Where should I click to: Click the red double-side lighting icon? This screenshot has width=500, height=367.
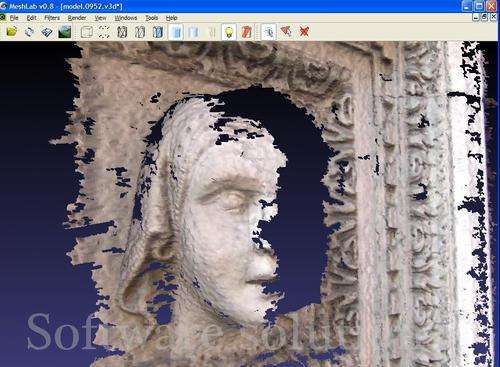tap(247, 32)
